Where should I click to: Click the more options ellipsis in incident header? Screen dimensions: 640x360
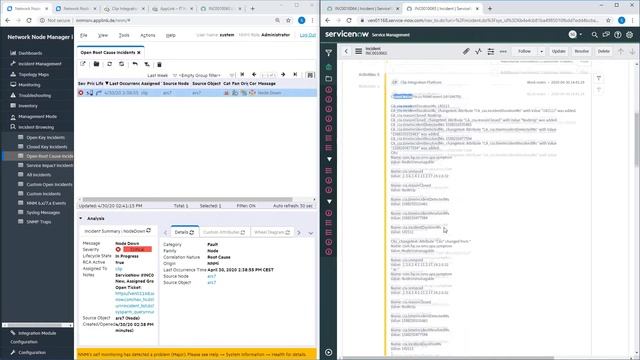(x=503, y=51)
